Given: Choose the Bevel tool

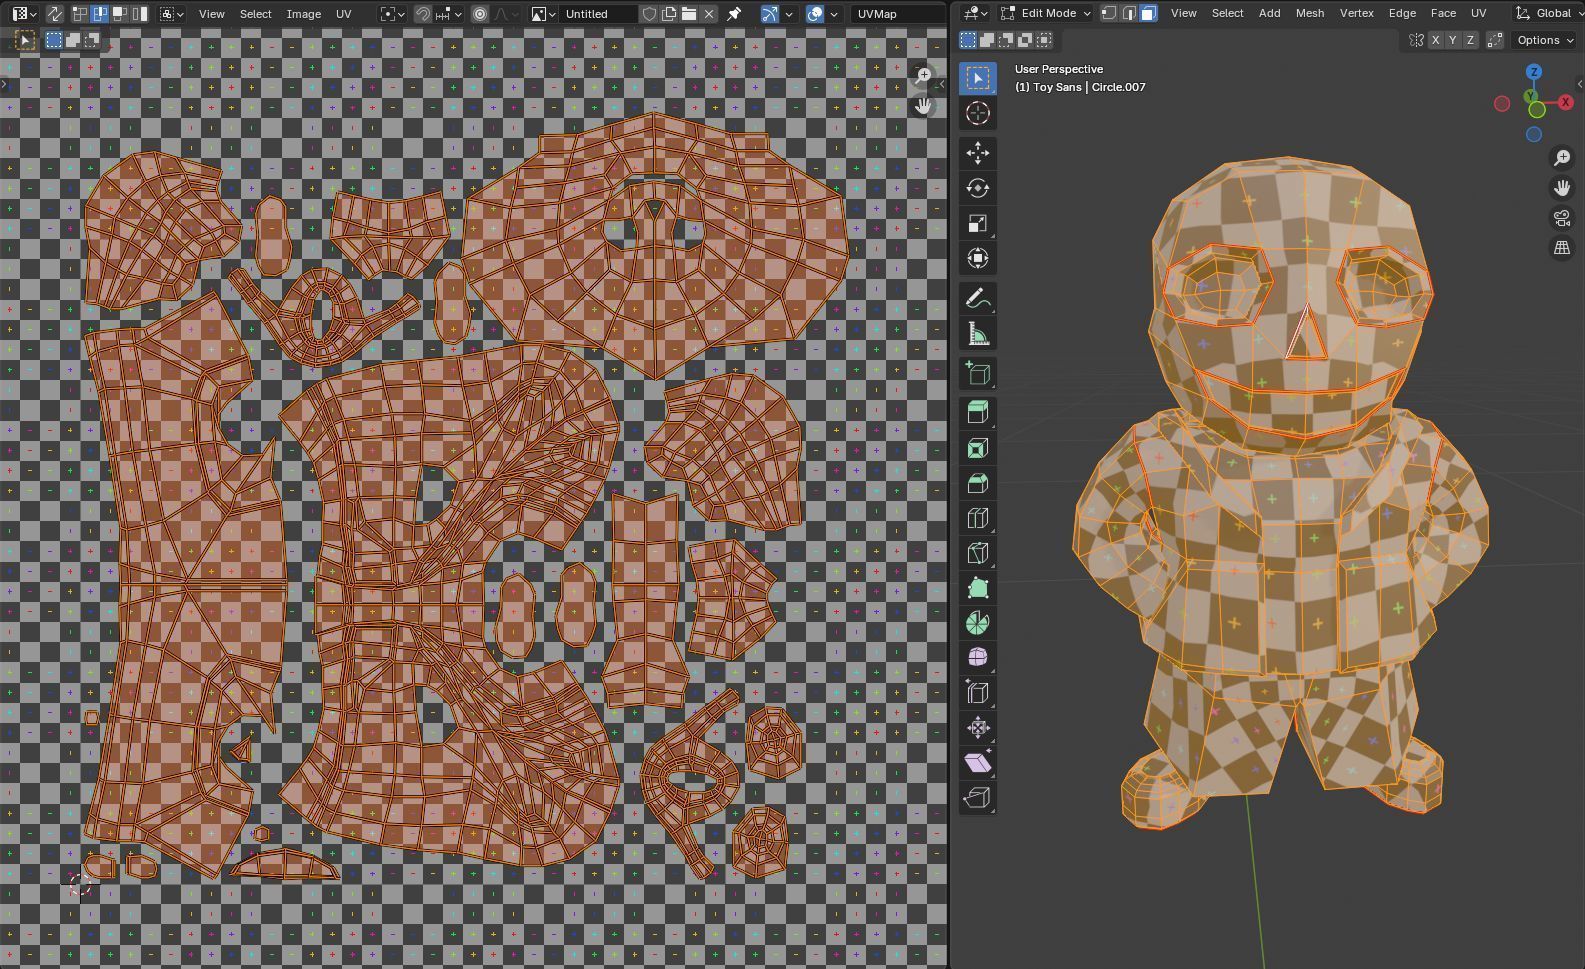Looking at the screenshot, I should (x=977, y=483).
